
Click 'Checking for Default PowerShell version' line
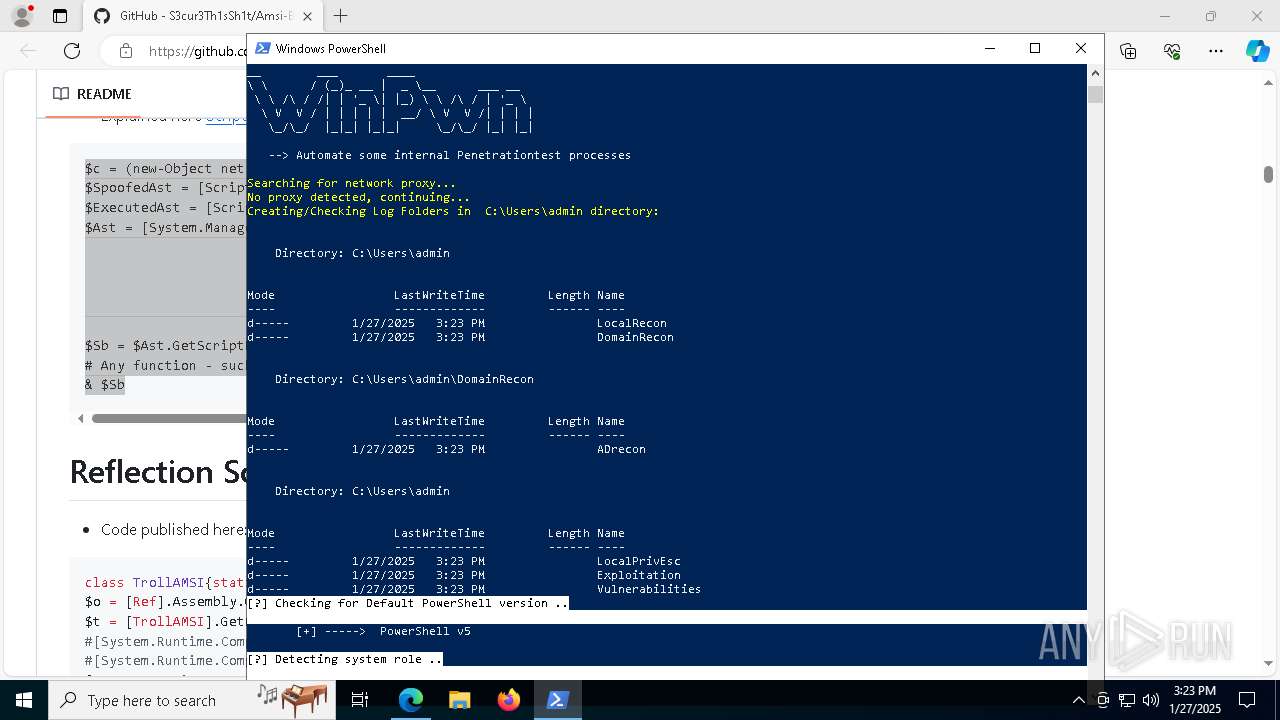(x=408, y=603)
